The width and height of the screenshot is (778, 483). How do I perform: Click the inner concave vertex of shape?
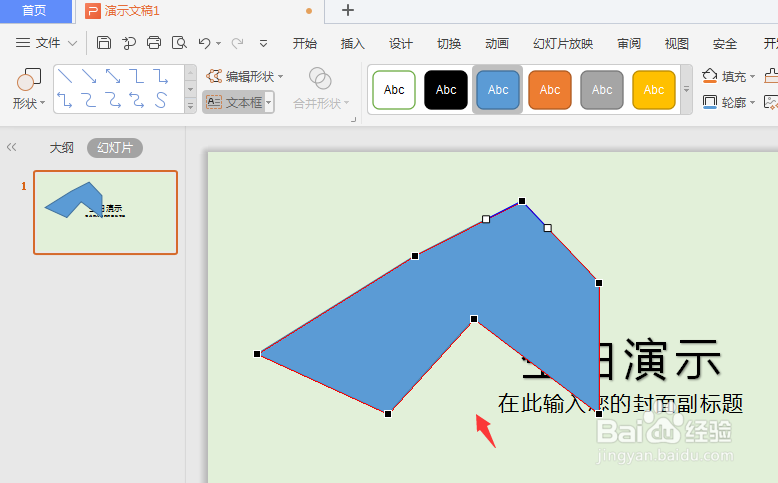474,319
